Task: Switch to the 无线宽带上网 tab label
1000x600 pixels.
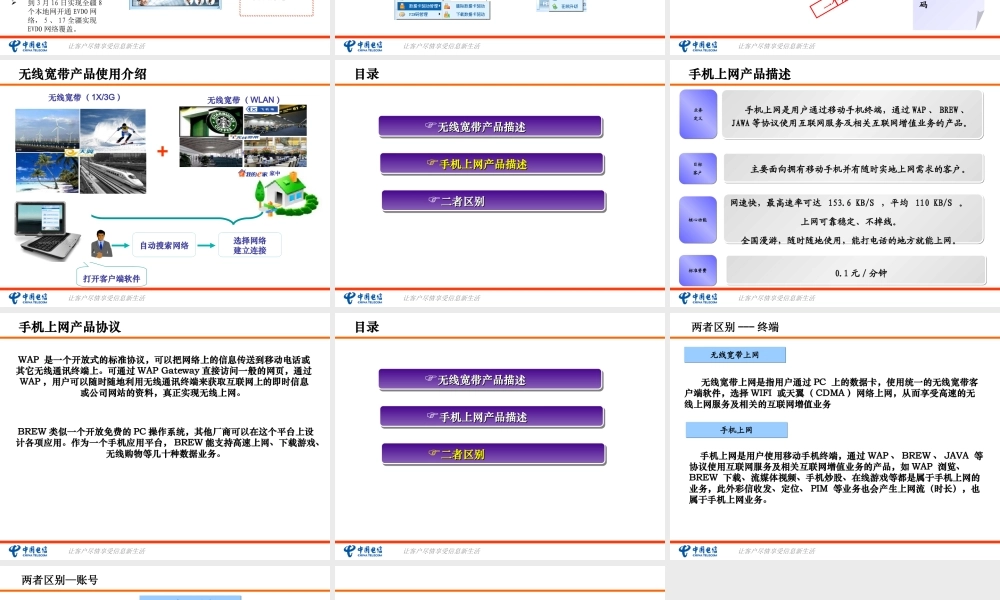Action: [734, 355]
